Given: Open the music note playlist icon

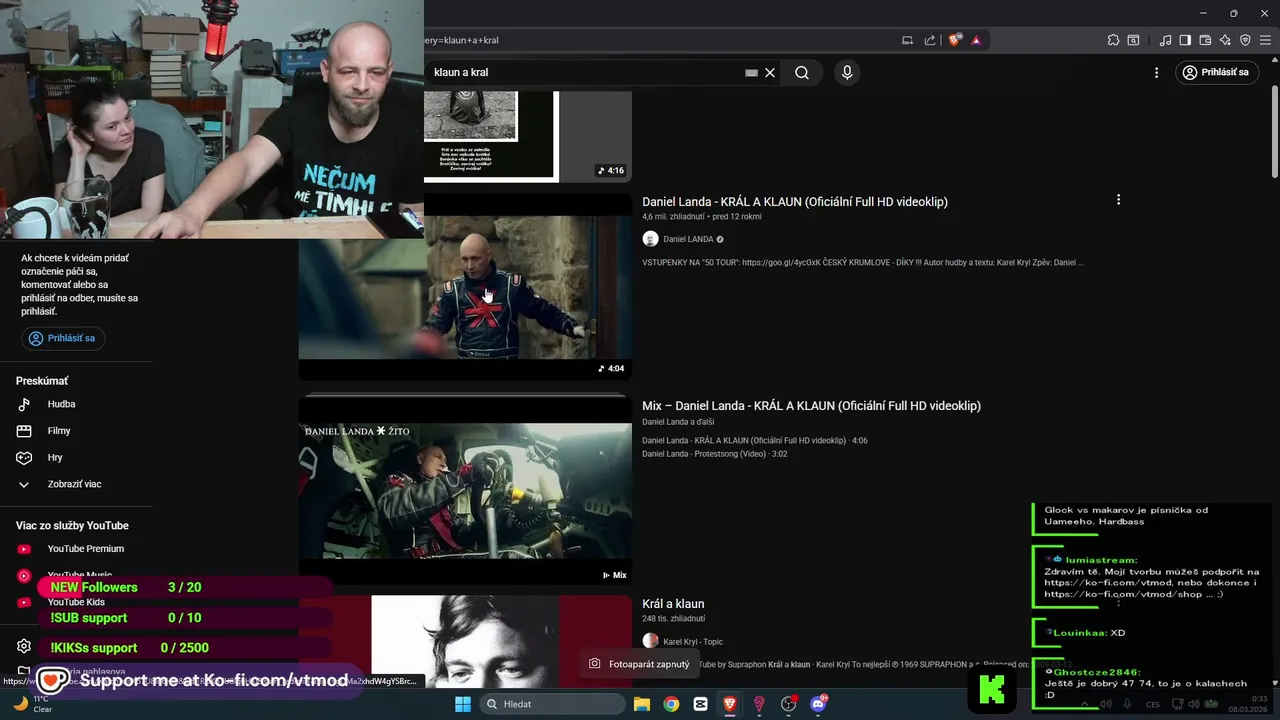Looking at the screenshot, I should tap(1165, 40).
